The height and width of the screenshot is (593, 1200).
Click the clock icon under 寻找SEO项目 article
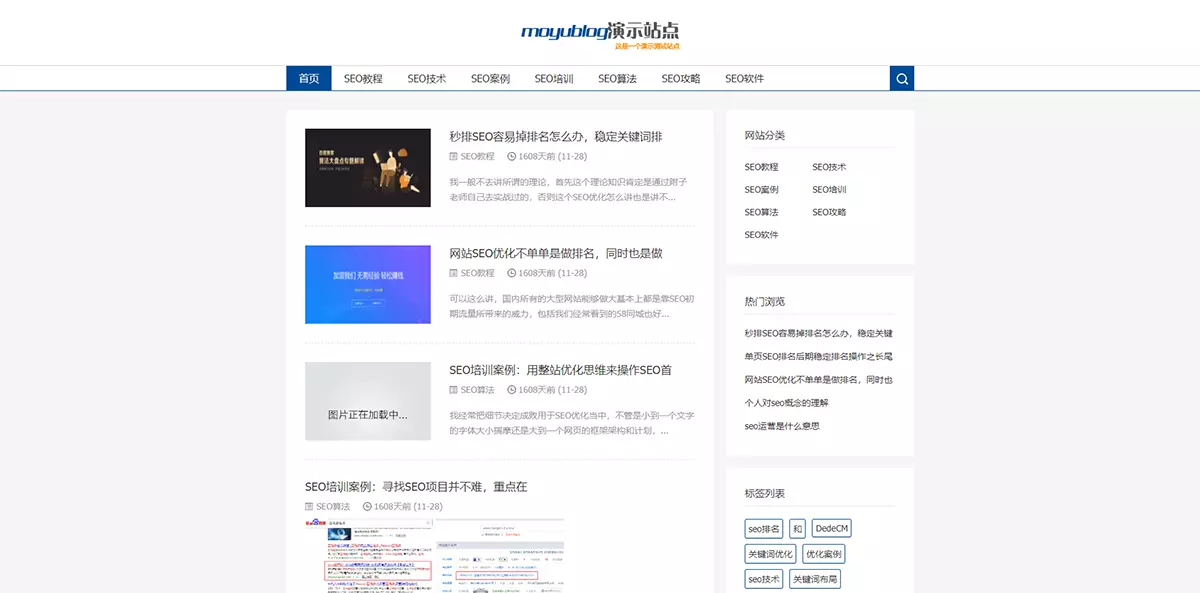(368, 507)
